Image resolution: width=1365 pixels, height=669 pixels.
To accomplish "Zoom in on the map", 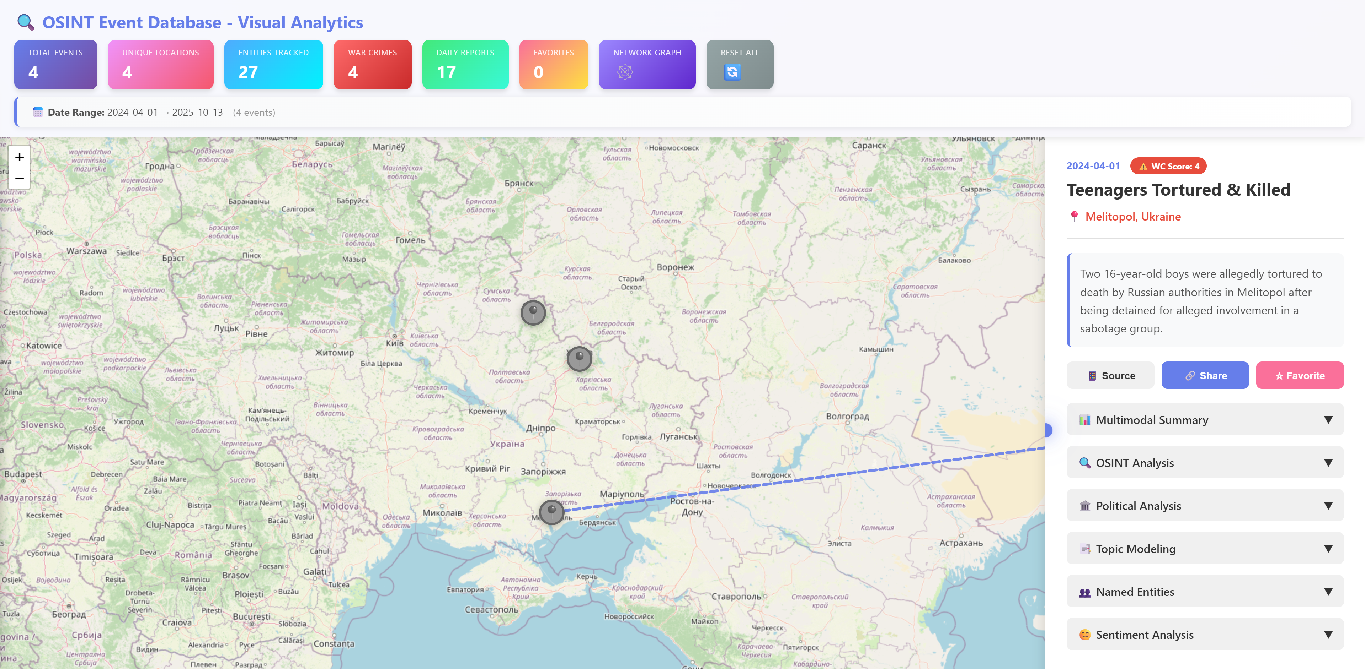I will pos(19,157).
